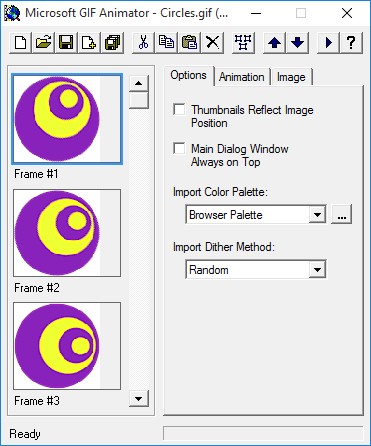371x446 pixels.
Task: Move the frame down with the down arrow
Action: tap(297, 43)
